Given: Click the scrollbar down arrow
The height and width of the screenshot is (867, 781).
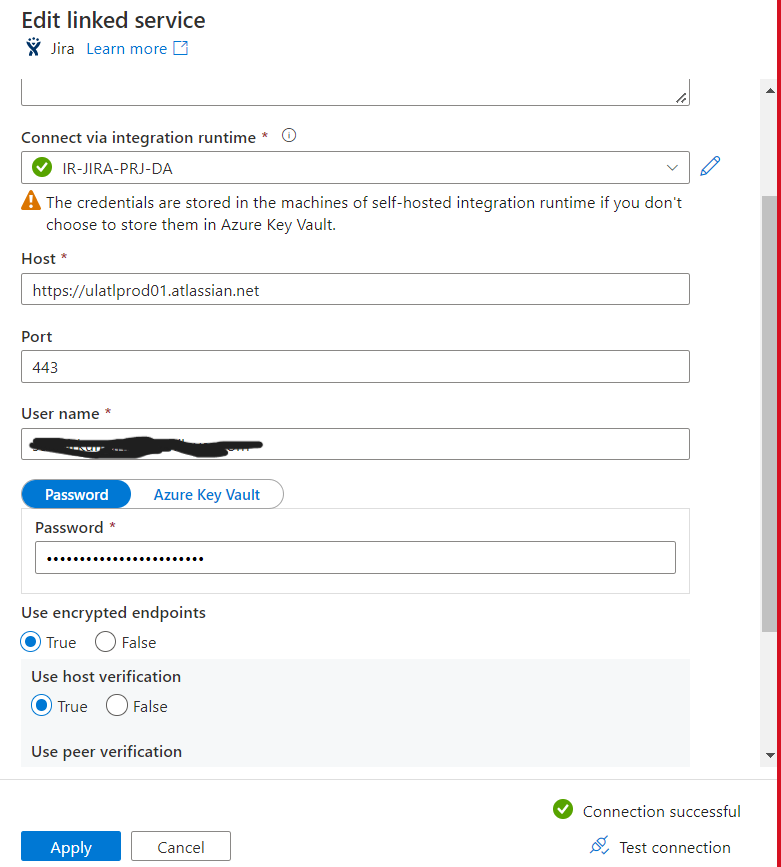Looking at the screenshot, I should coord(770,755).
